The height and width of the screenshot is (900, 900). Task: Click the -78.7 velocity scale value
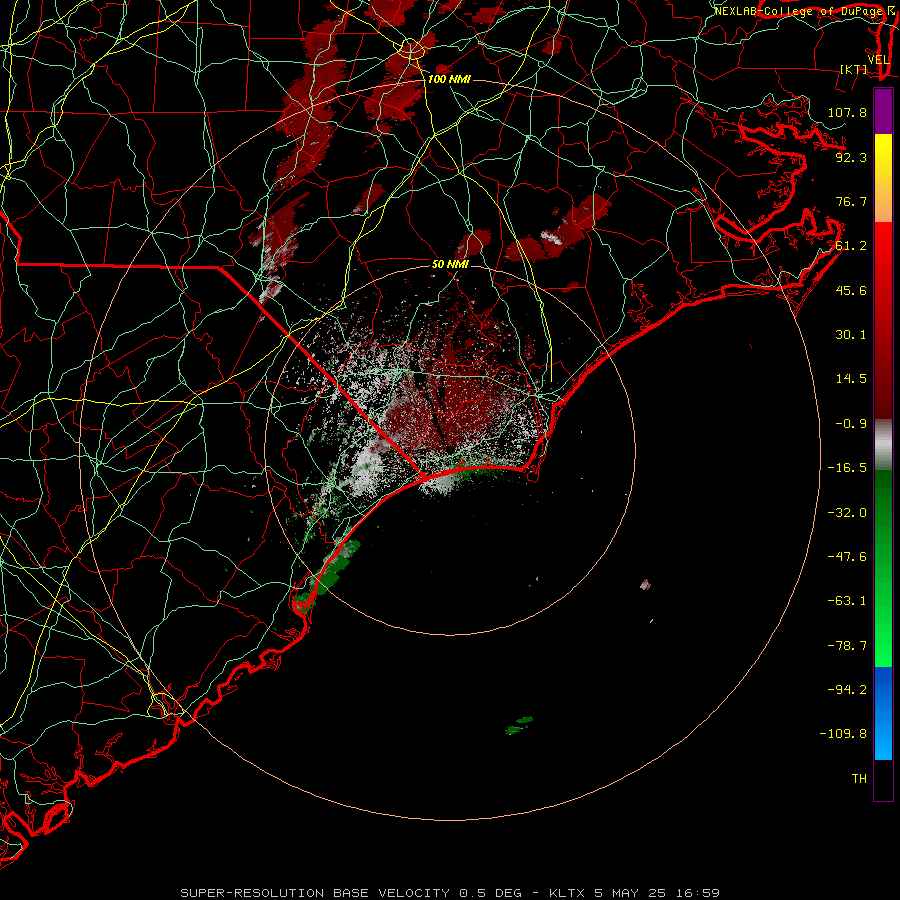point(847,646)
